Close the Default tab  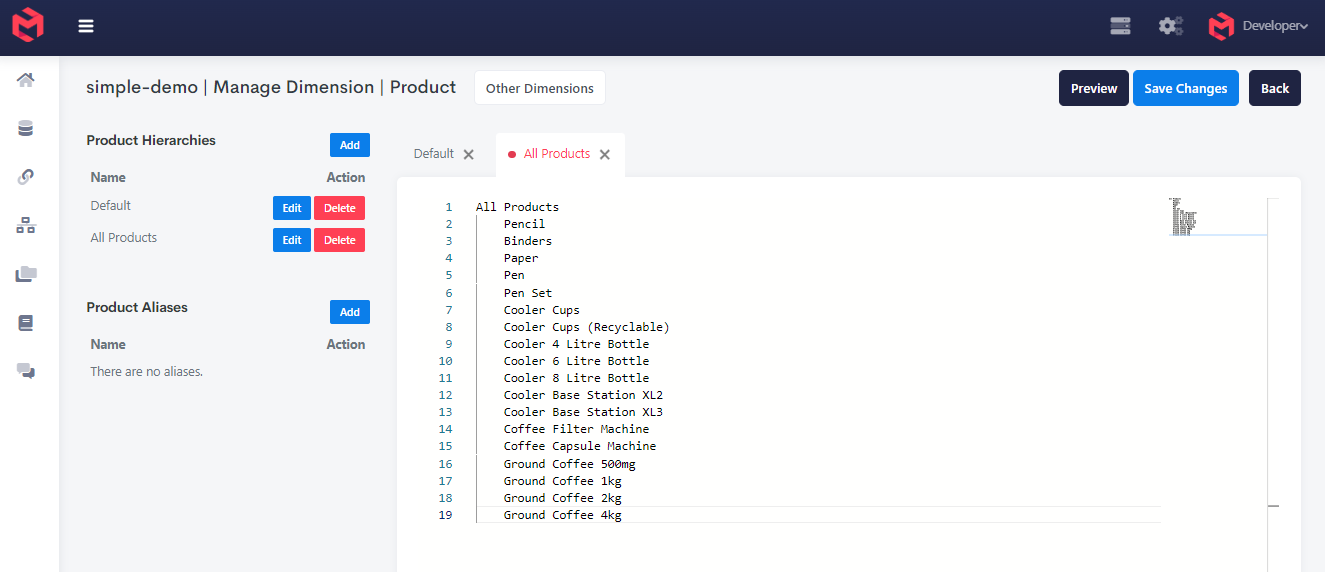point(469,155)
